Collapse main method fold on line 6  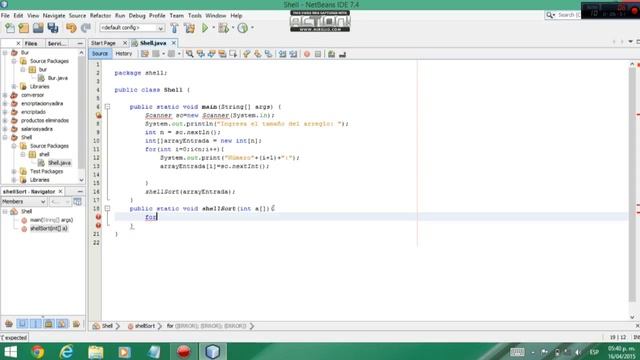[x=107, y=107]
